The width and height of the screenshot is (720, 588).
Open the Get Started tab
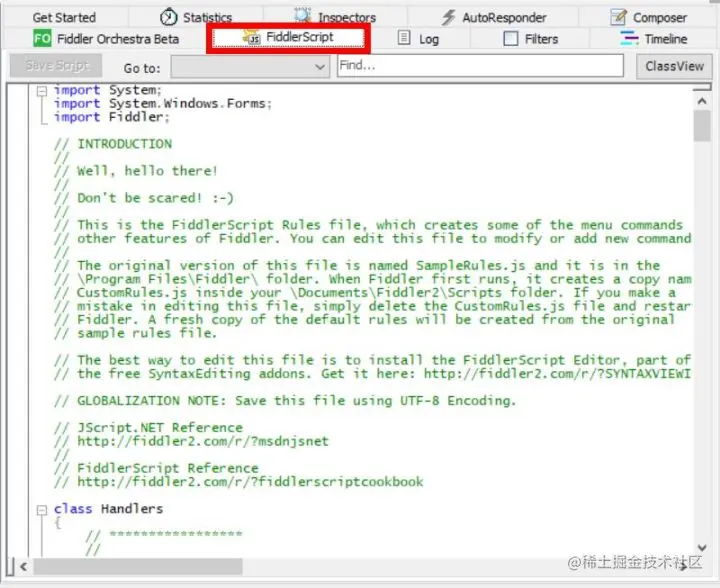pyautogui.click(x=64, y=17)
